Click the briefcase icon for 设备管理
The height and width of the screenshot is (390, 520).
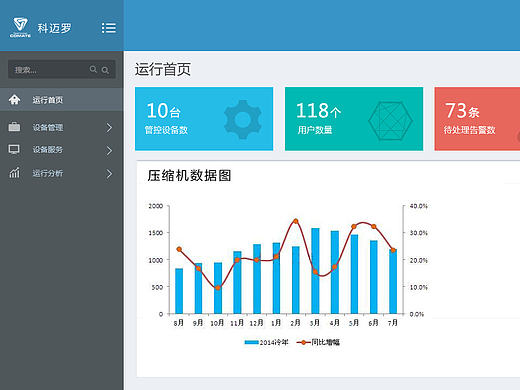point(14,127)
